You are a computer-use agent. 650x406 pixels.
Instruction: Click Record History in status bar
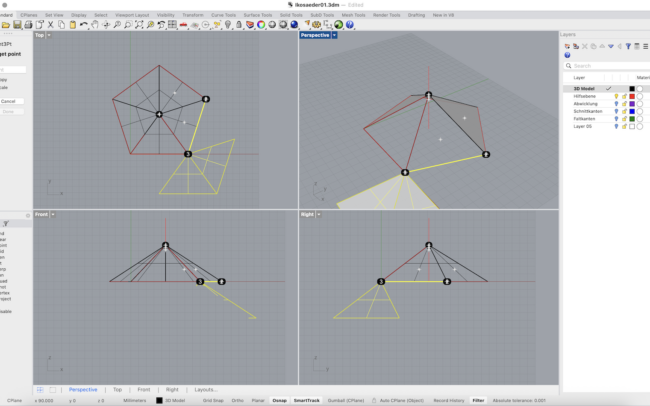pyautogui.click(x=449, y=401)
